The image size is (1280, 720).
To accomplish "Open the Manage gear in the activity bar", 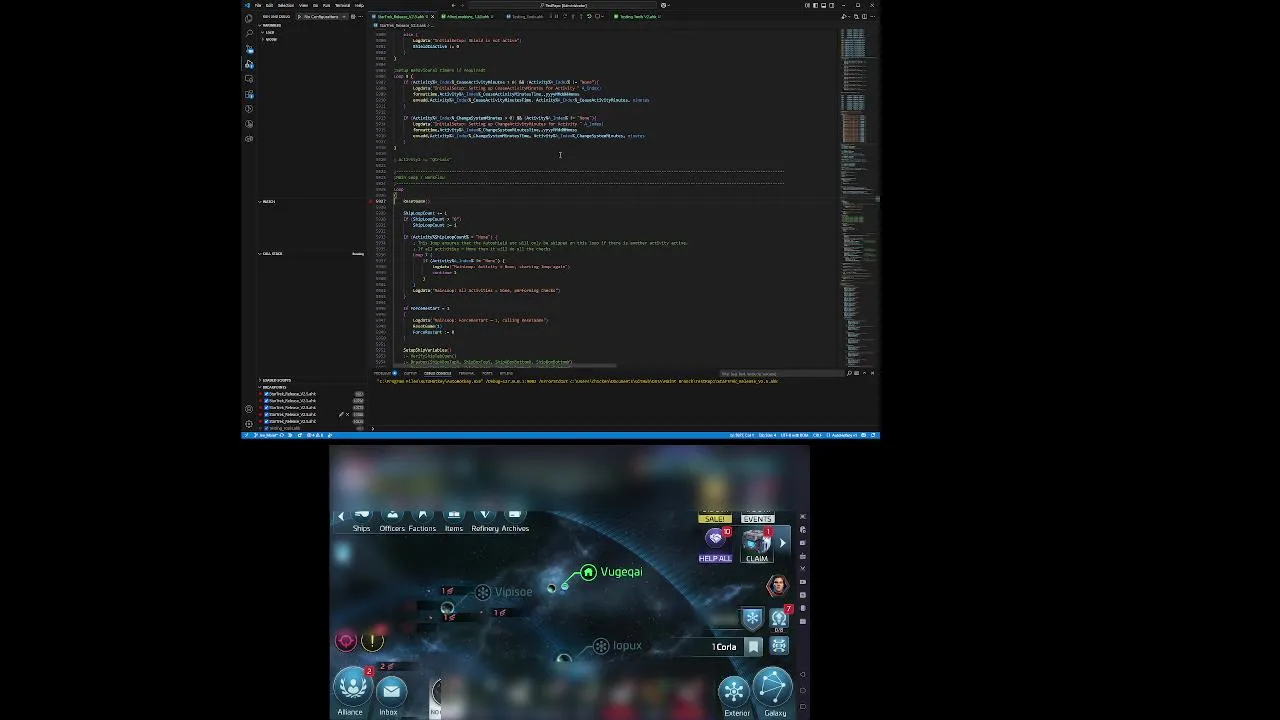I will [x=249, y=424].
